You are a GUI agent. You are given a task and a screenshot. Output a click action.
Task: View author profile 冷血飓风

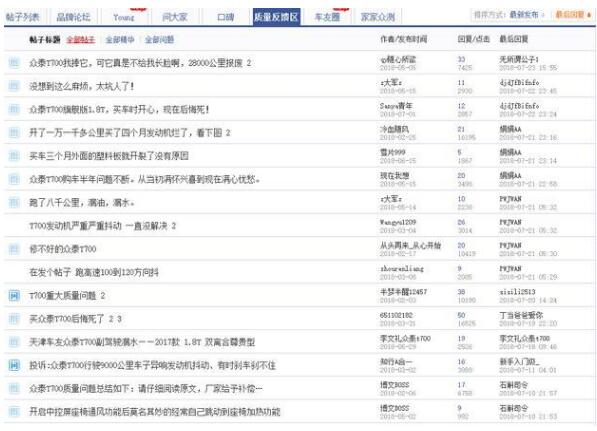point(394,129)
